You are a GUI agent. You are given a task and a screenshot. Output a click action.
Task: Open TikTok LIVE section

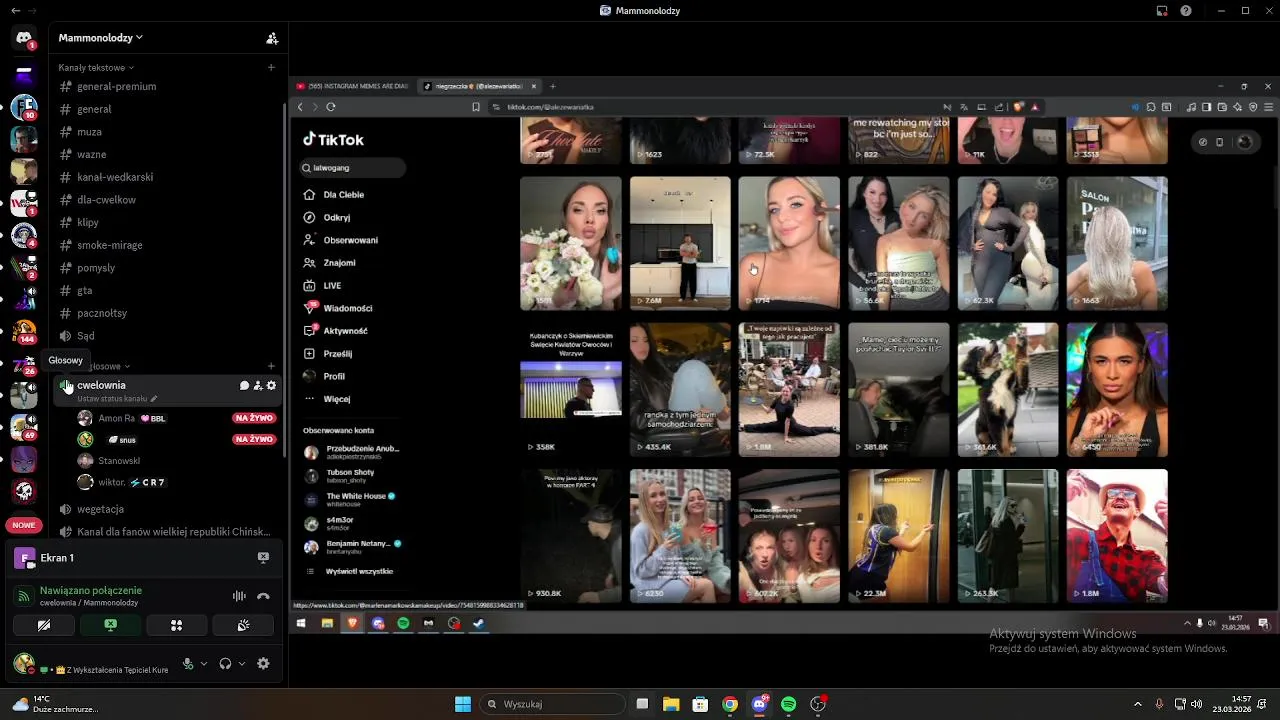pos(323,285)
